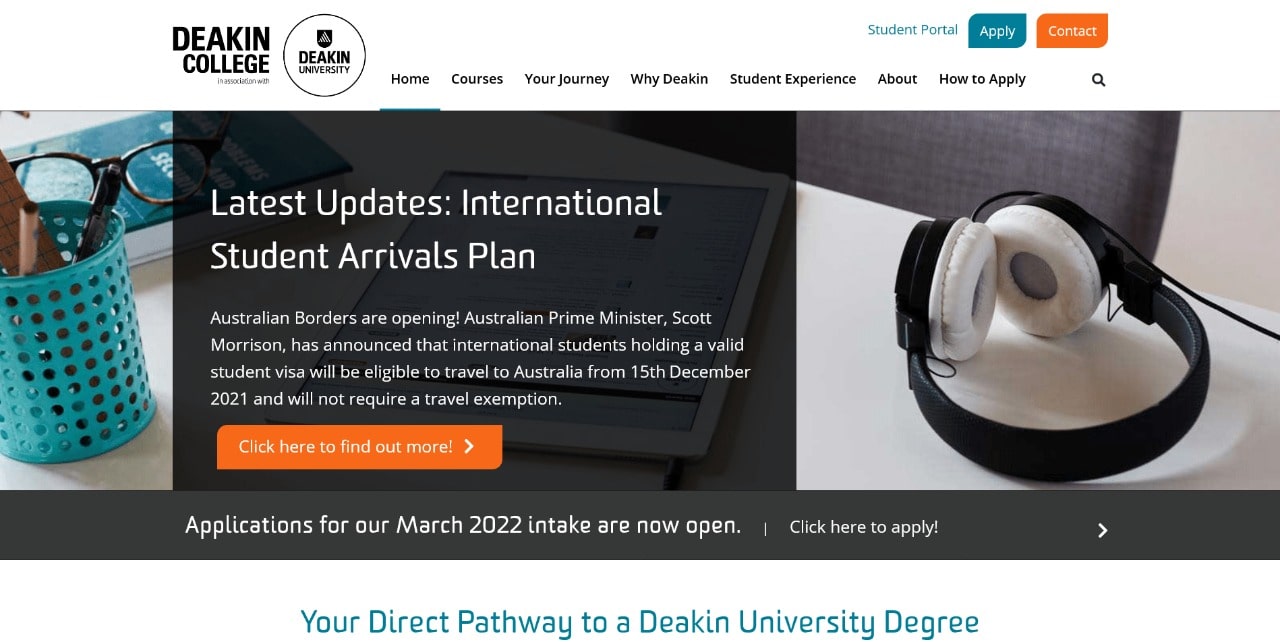Select the Home navigation tab
Image resolution: width=1280 pixels, height=642 pixels.
pyautogui.click(x=410, y=79)
